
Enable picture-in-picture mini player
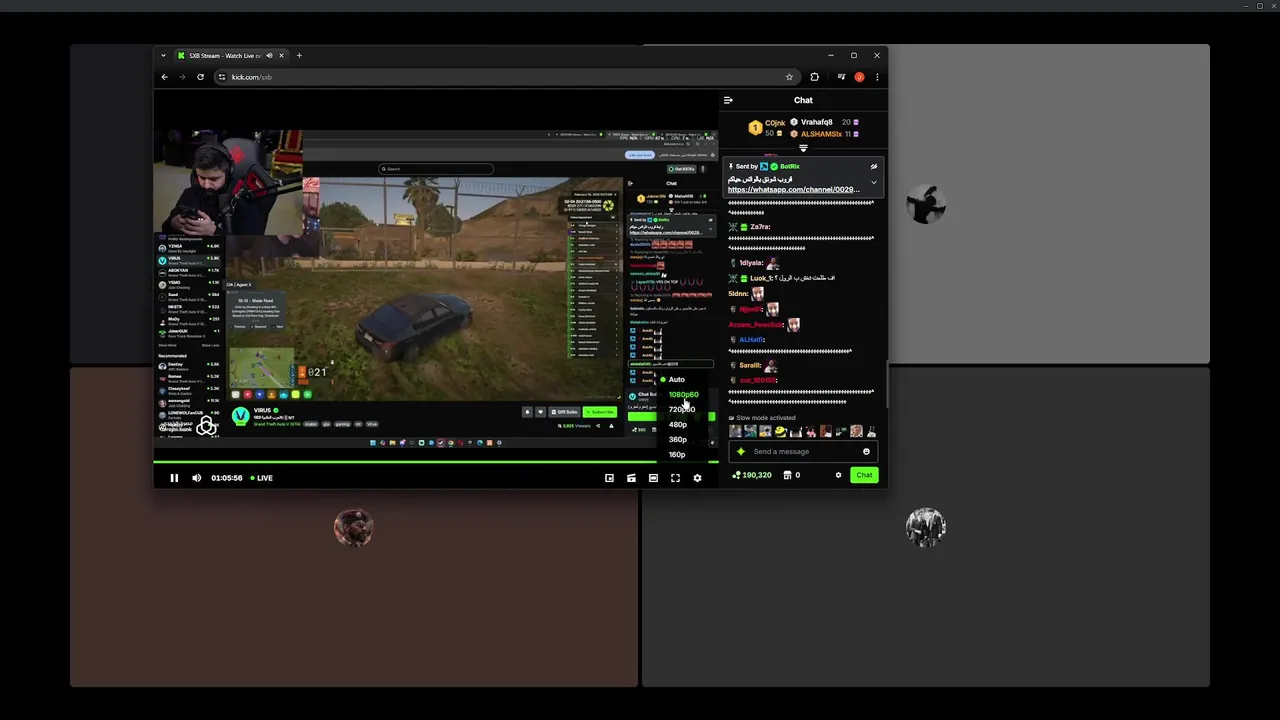(x=609, y=478)
